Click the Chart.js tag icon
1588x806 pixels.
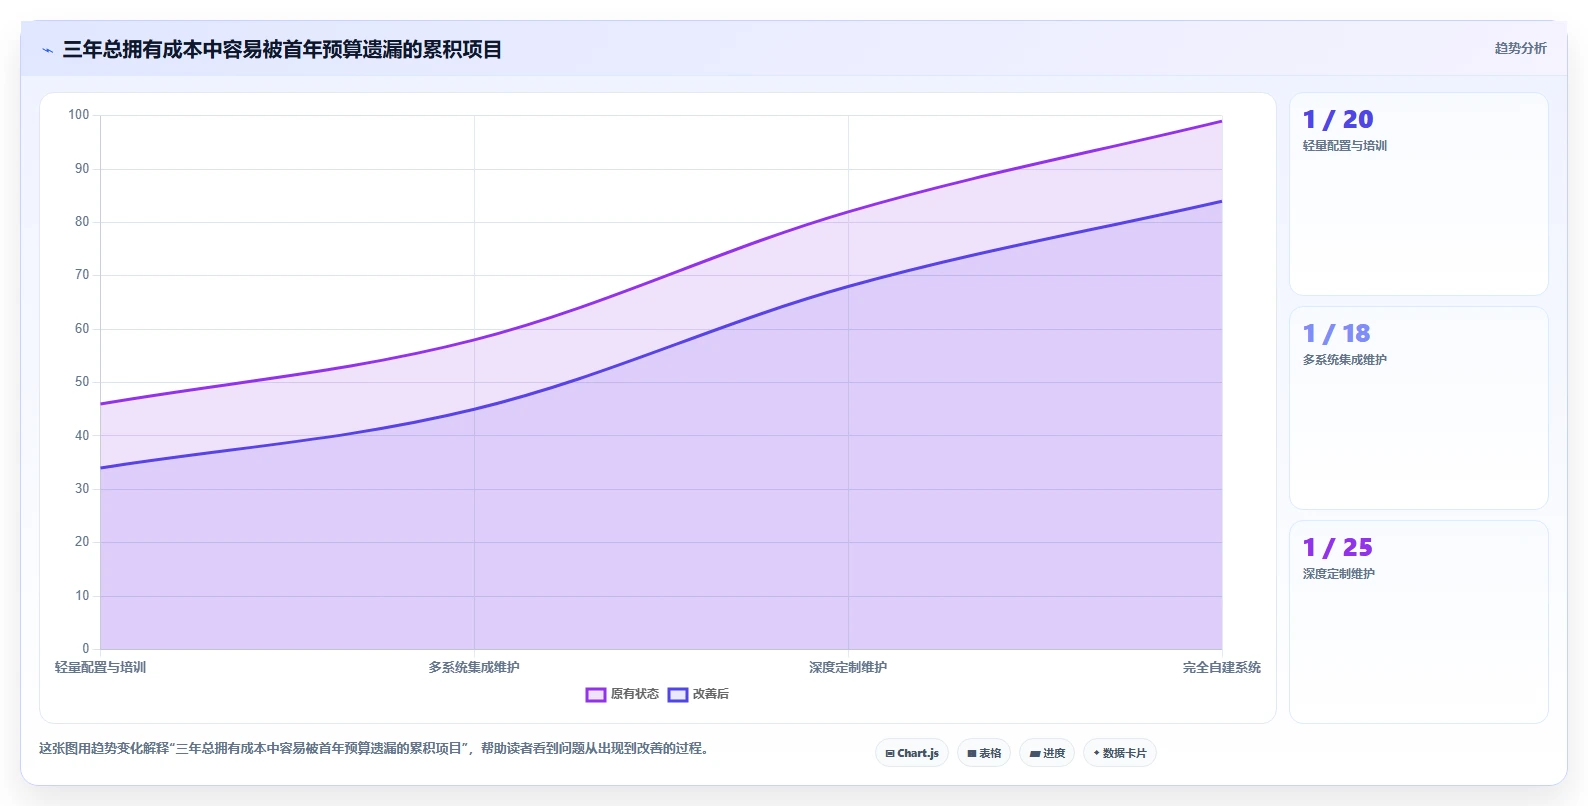pyautogui.click(x=890, y=754)
